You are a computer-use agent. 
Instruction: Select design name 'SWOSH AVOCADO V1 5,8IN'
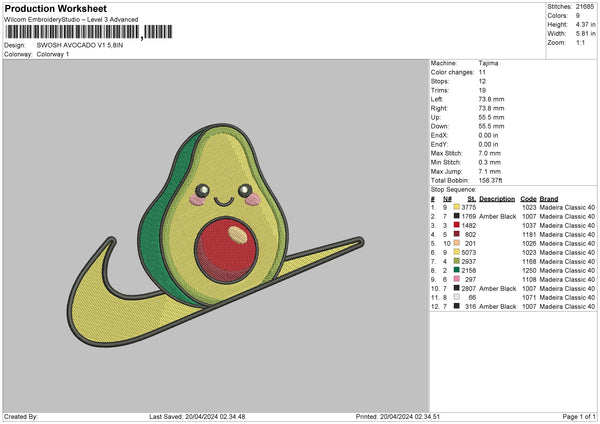tap(80, 45)
